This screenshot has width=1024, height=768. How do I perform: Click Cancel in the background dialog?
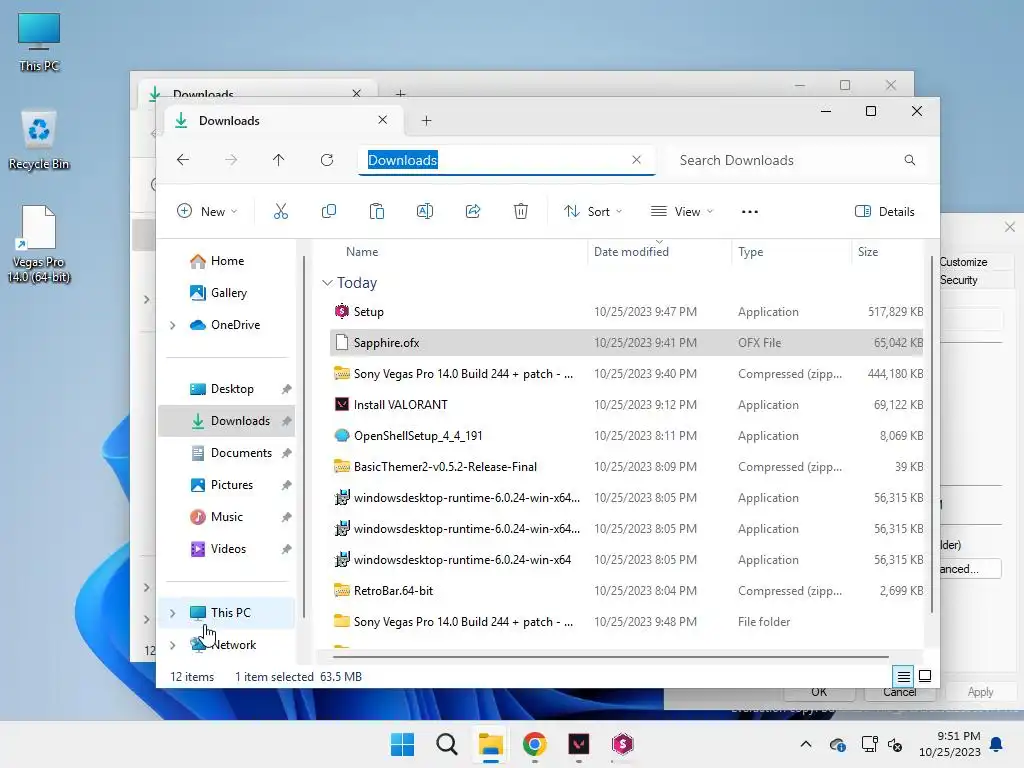click(899, 692)
